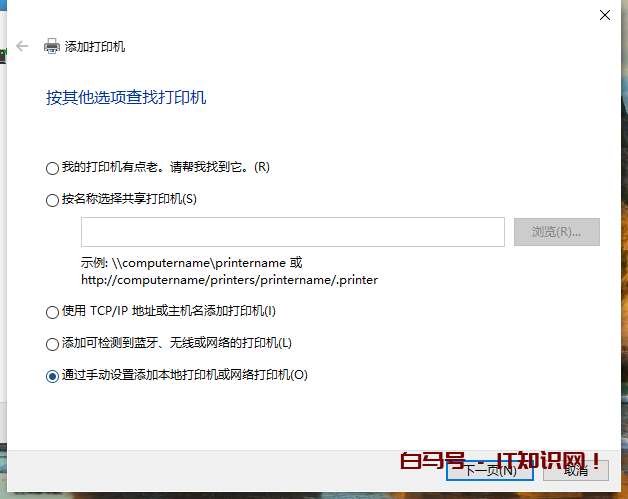Click the back arrow in the wizard header
Viewport: 628px width, 499px height.
click(x=22, y=46)
